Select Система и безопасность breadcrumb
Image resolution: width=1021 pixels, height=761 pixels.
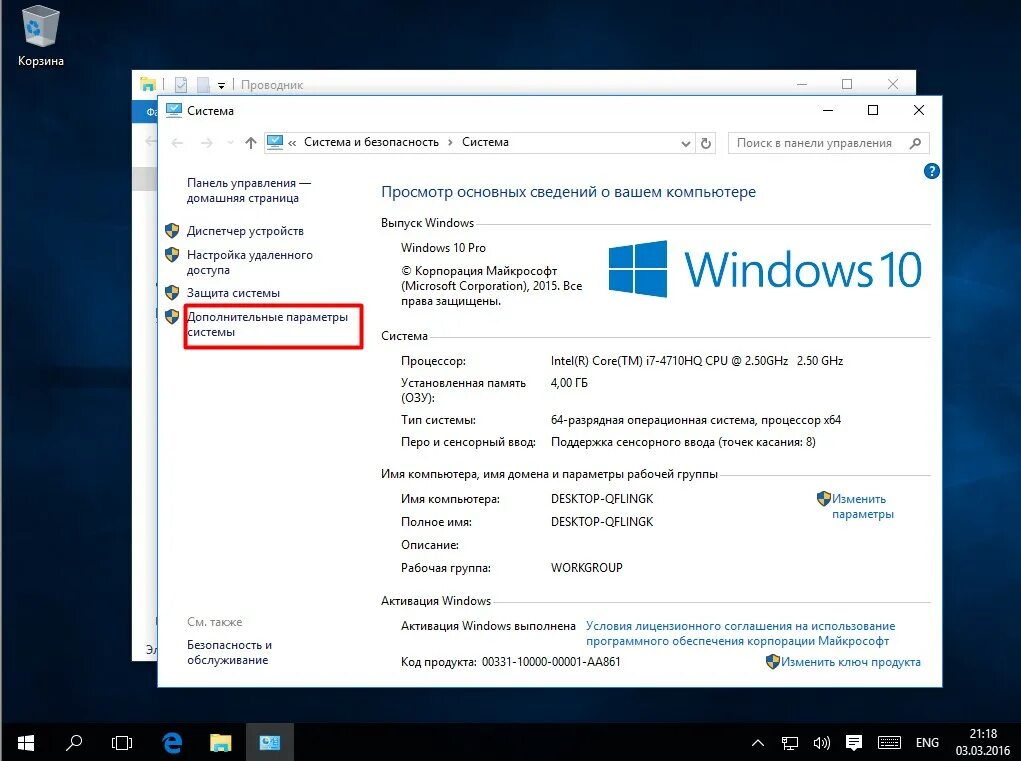pyautogui.click(x=371, y=142)
